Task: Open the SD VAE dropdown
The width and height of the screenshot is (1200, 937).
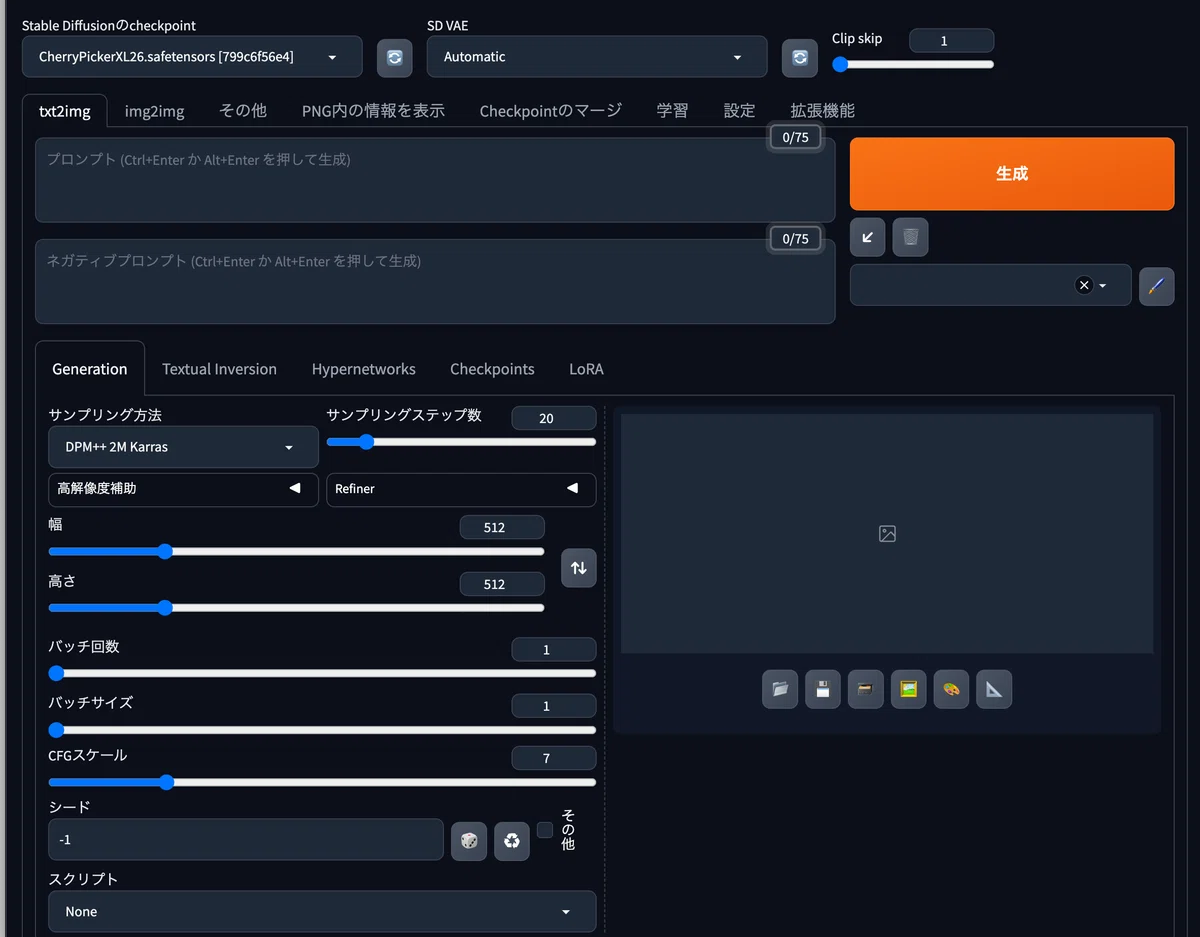Action: click(x=597, y=57)
